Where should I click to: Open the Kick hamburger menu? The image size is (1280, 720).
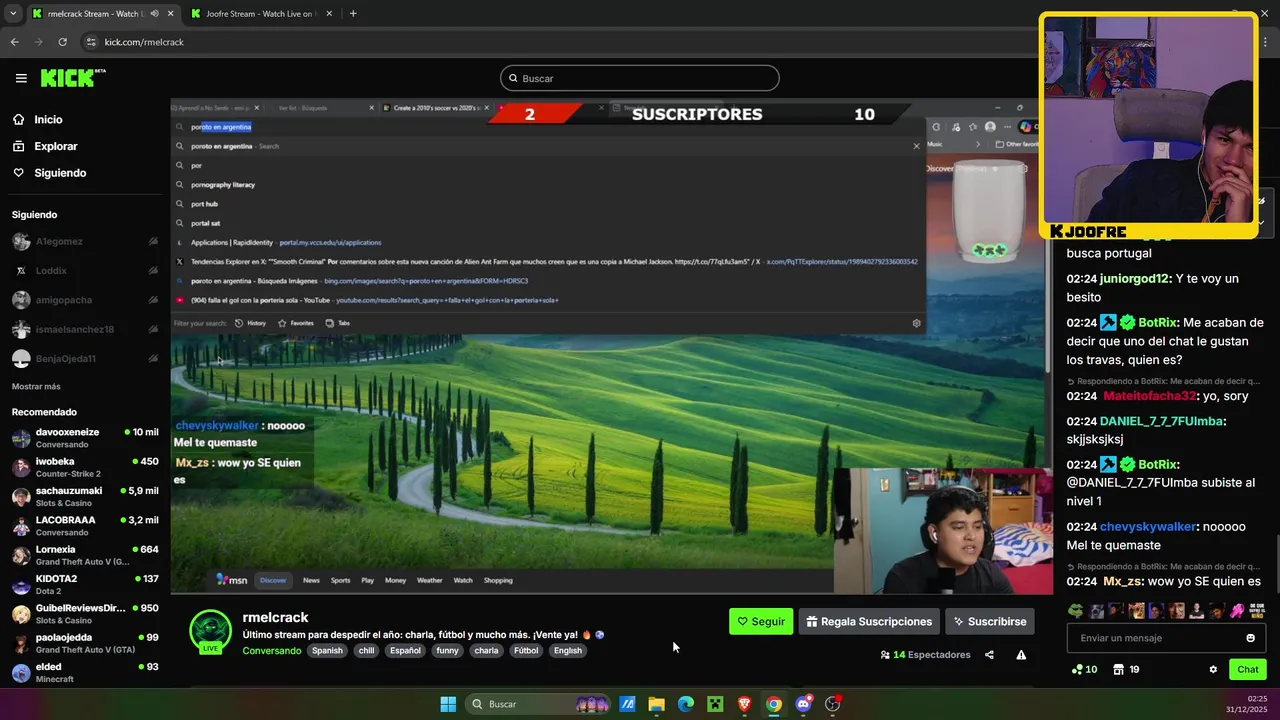point(21,78)
